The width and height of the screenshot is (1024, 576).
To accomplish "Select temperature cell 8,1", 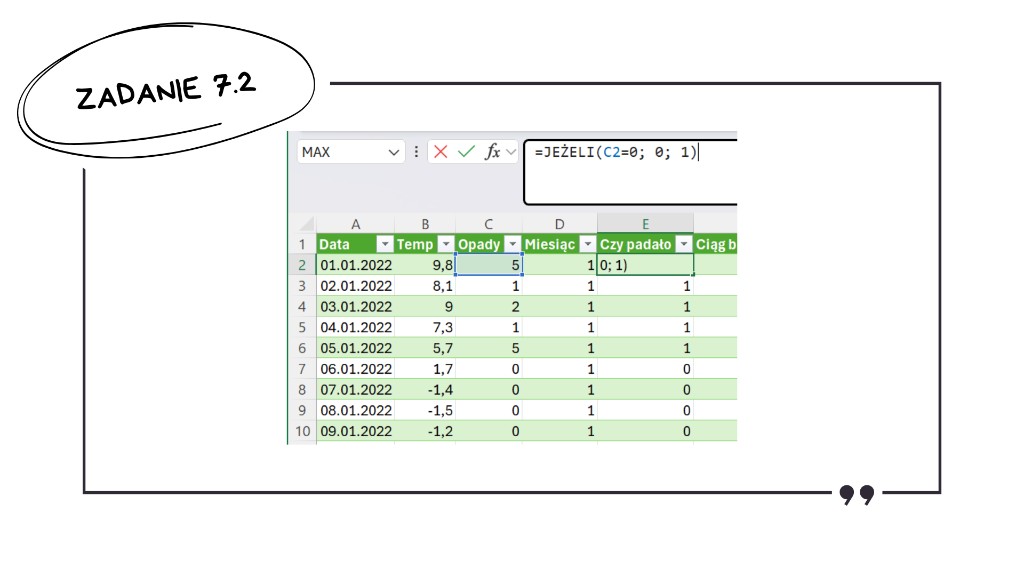I will [x=425, y=286].
